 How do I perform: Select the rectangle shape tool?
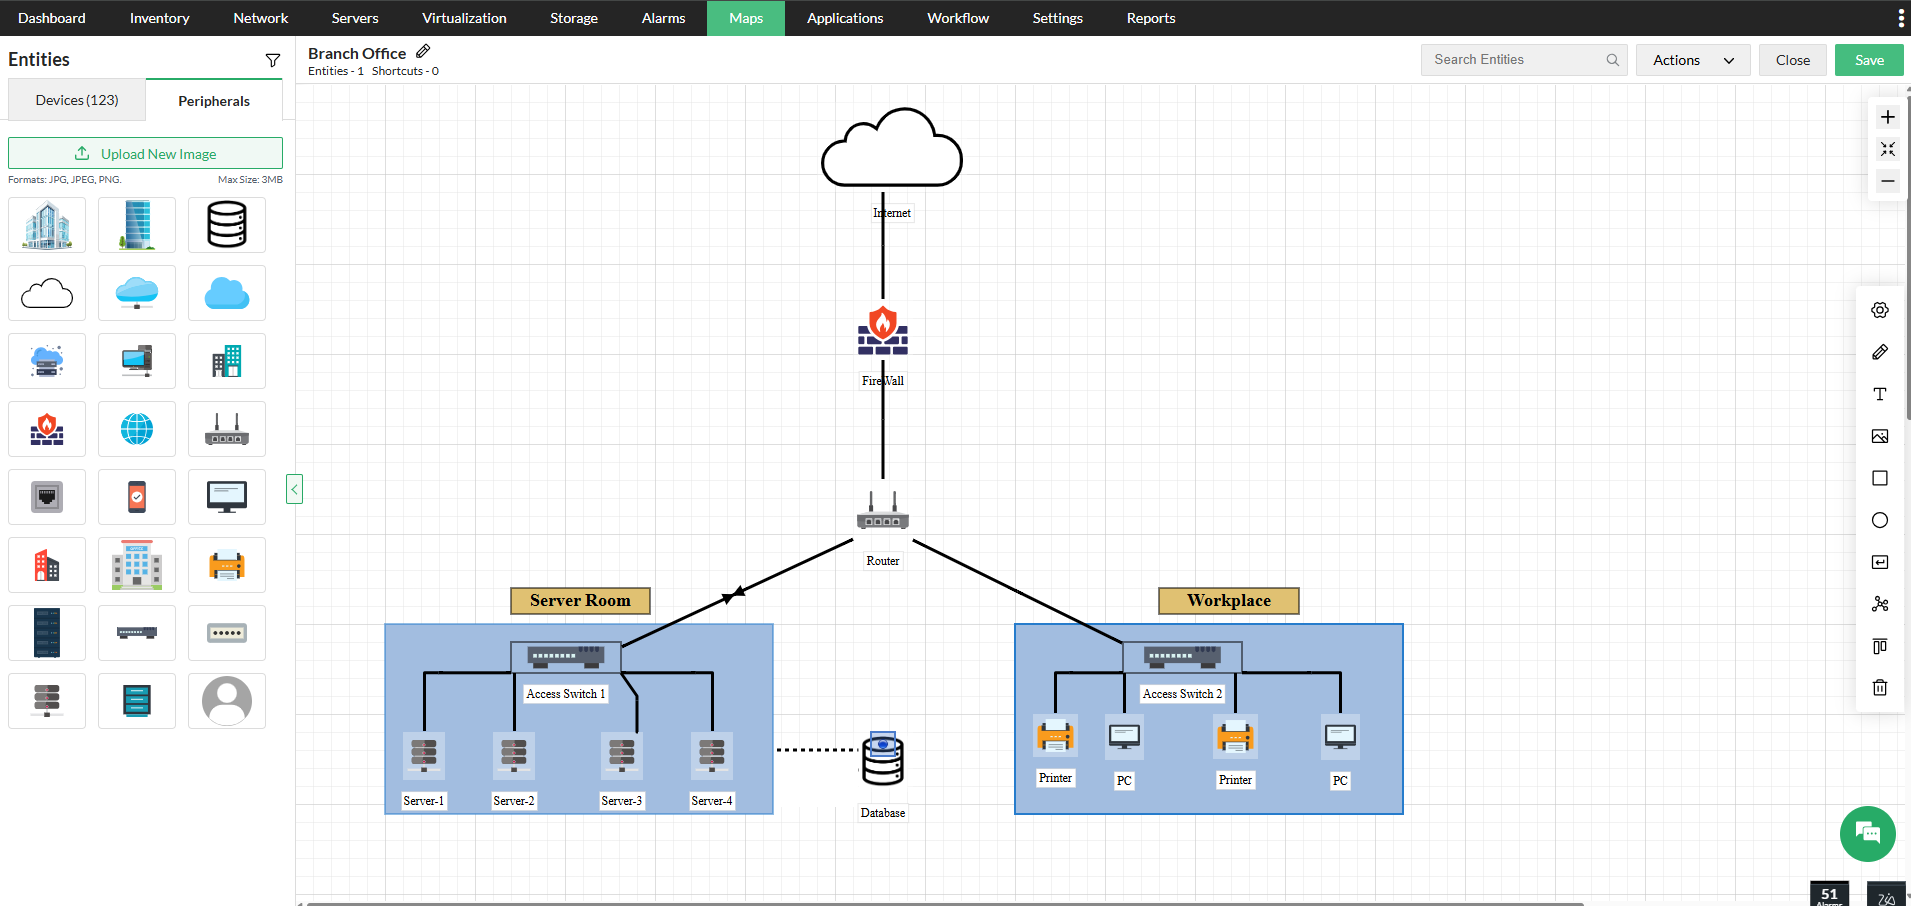(1880, 479)
